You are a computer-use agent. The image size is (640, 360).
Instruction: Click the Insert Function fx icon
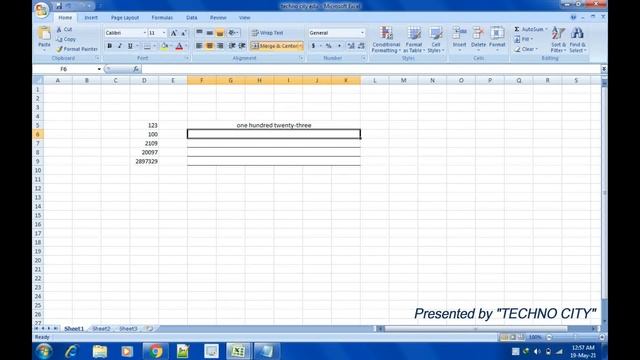136,69
